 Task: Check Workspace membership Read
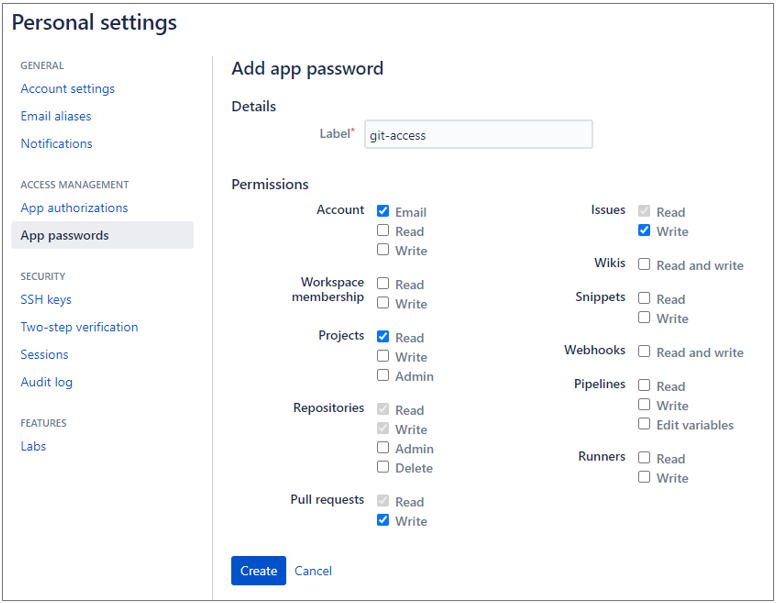[x=383, y=283]
